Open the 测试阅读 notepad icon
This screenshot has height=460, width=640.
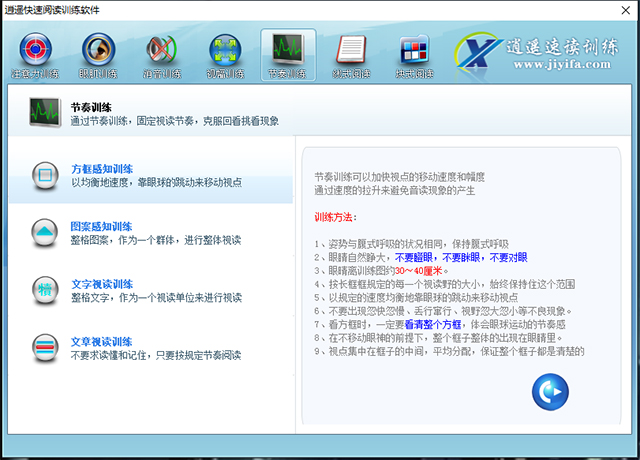[351, 49]
